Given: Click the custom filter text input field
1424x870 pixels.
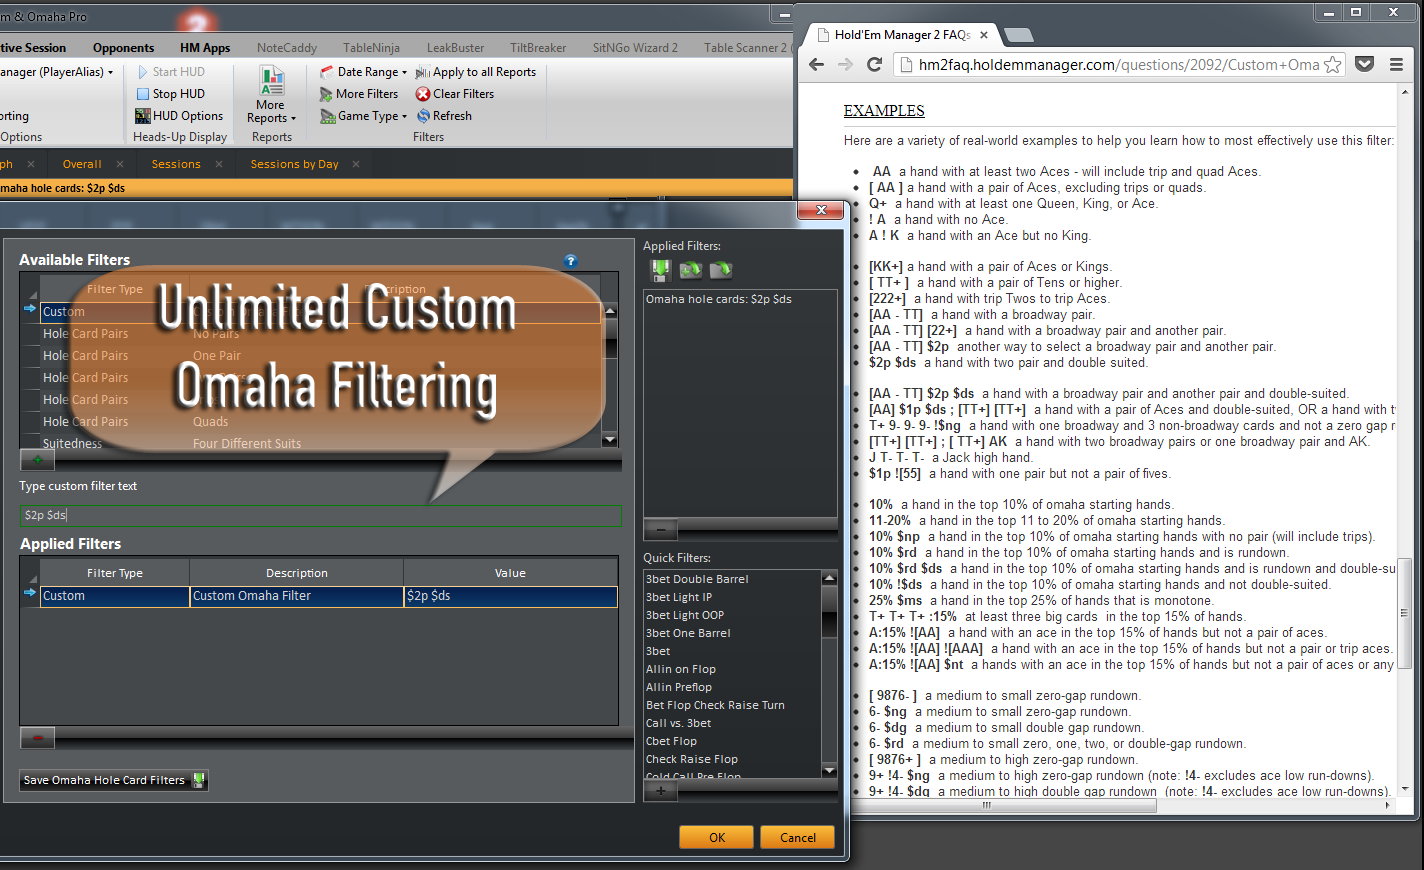Looking at the screenshot, I should click(320, 515).
